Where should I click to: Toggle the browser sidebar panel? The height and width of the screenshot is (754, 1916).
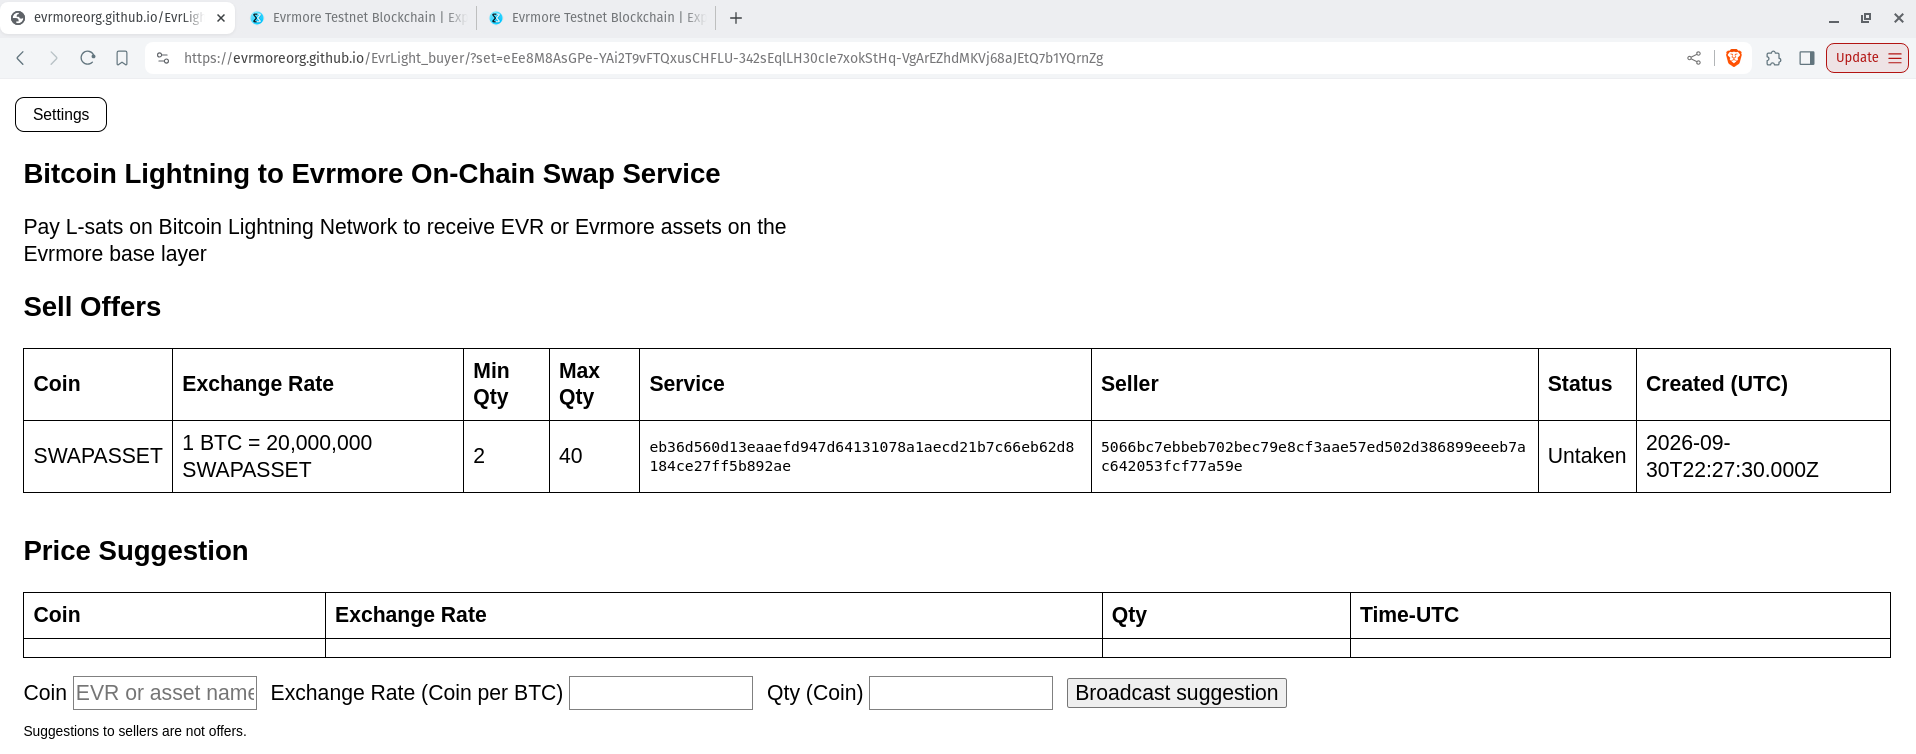click(1807, 58)
